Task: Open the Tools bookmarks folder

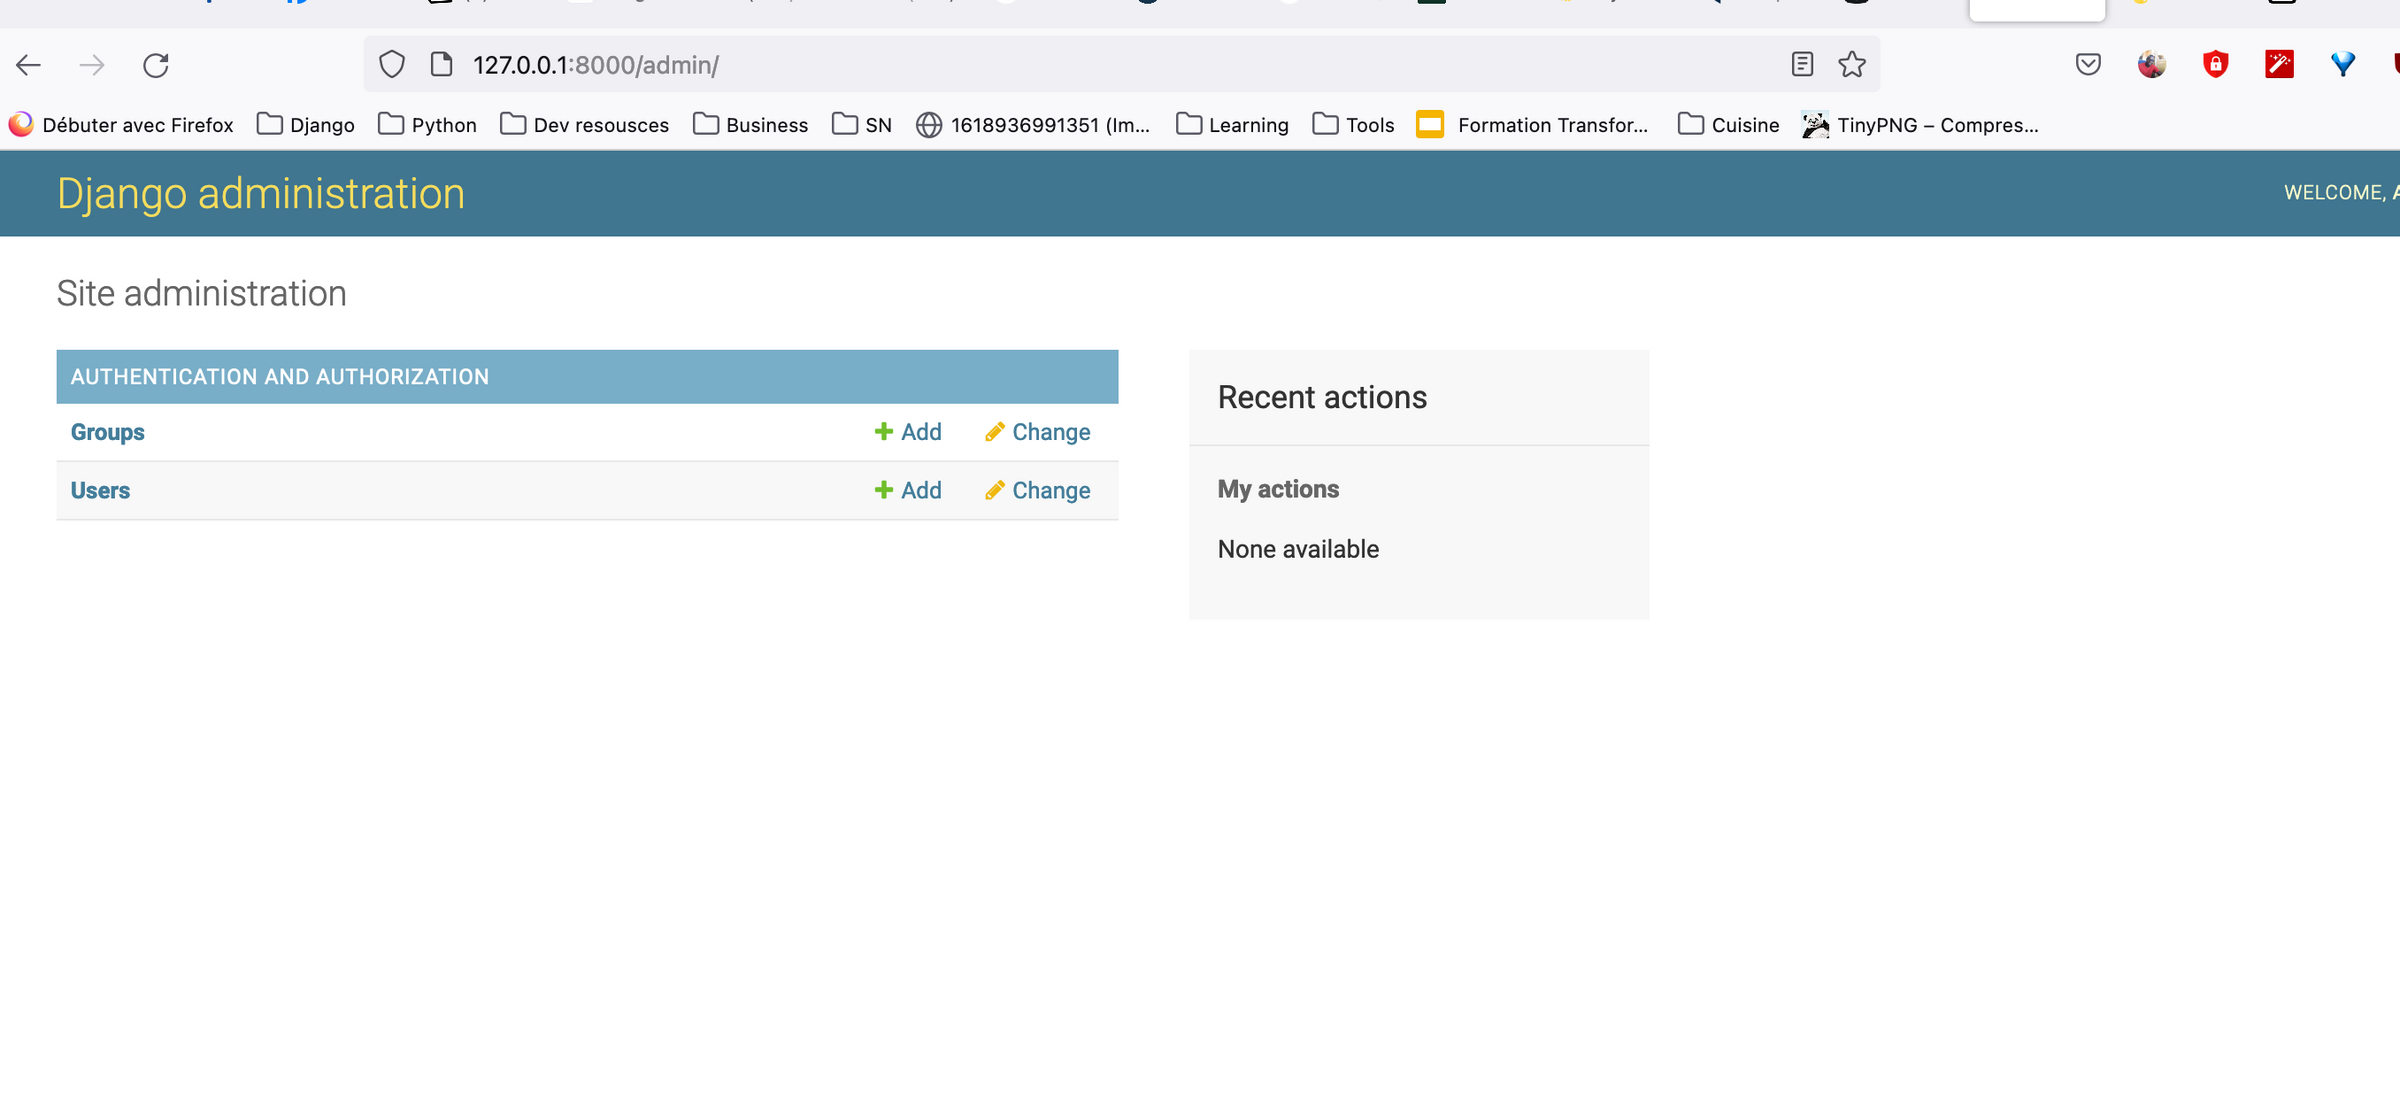Action: pyautogui.click(x=1352, y=124)
